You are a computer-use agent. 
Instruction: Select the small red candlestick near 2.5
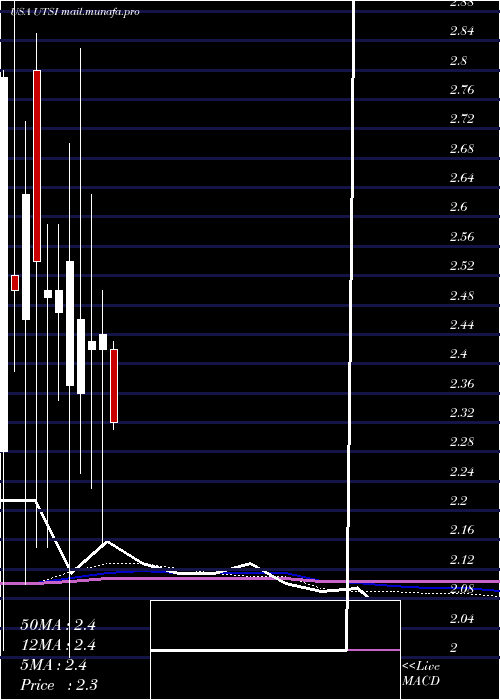[15, 283]
